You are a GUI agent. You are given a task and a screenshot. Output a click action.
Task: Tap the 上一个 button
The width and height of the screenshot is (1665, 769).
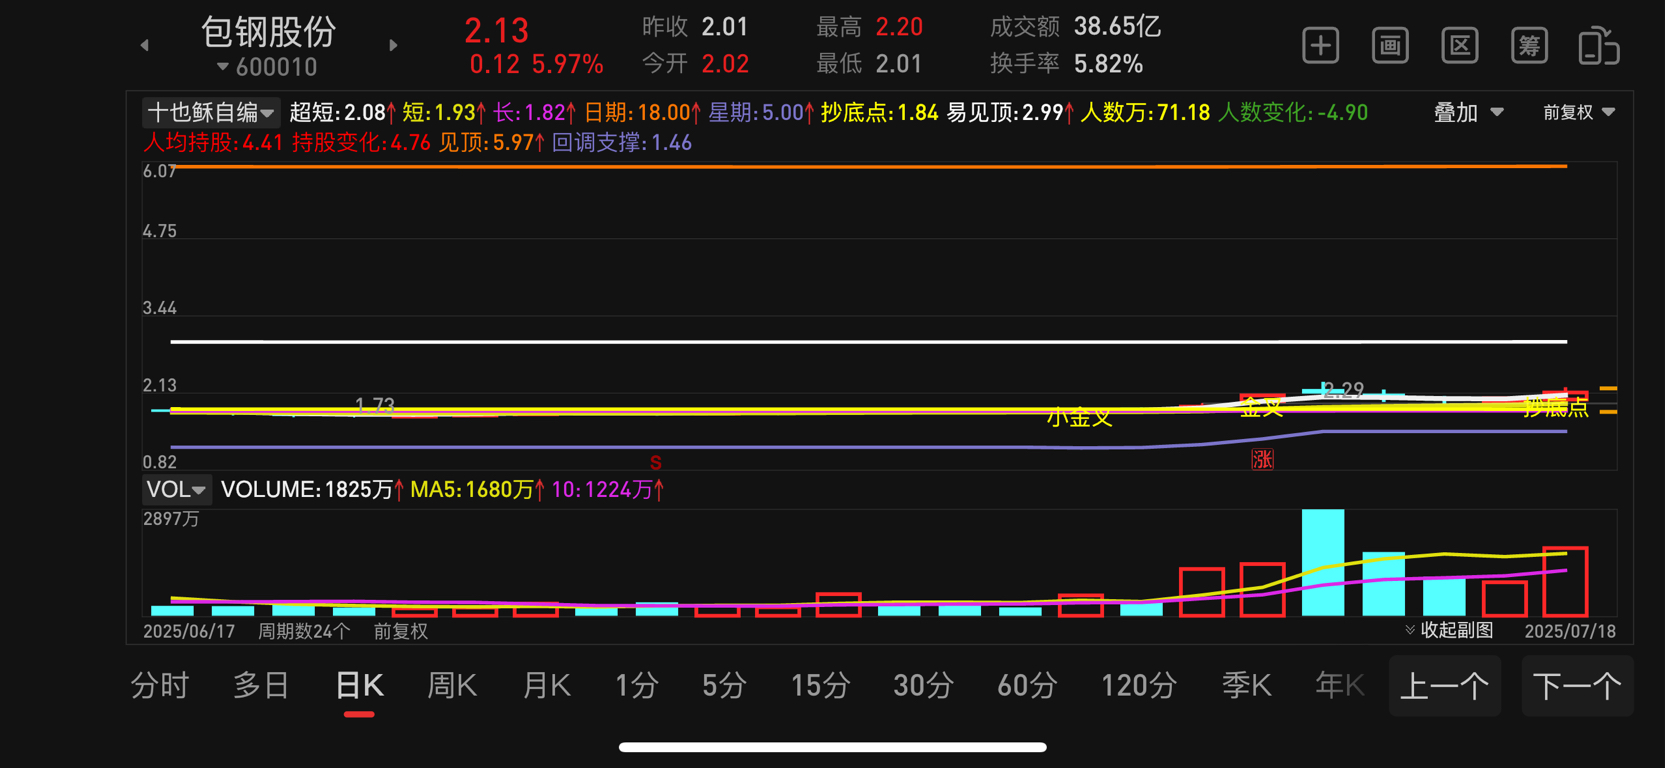click(1445, 686)
